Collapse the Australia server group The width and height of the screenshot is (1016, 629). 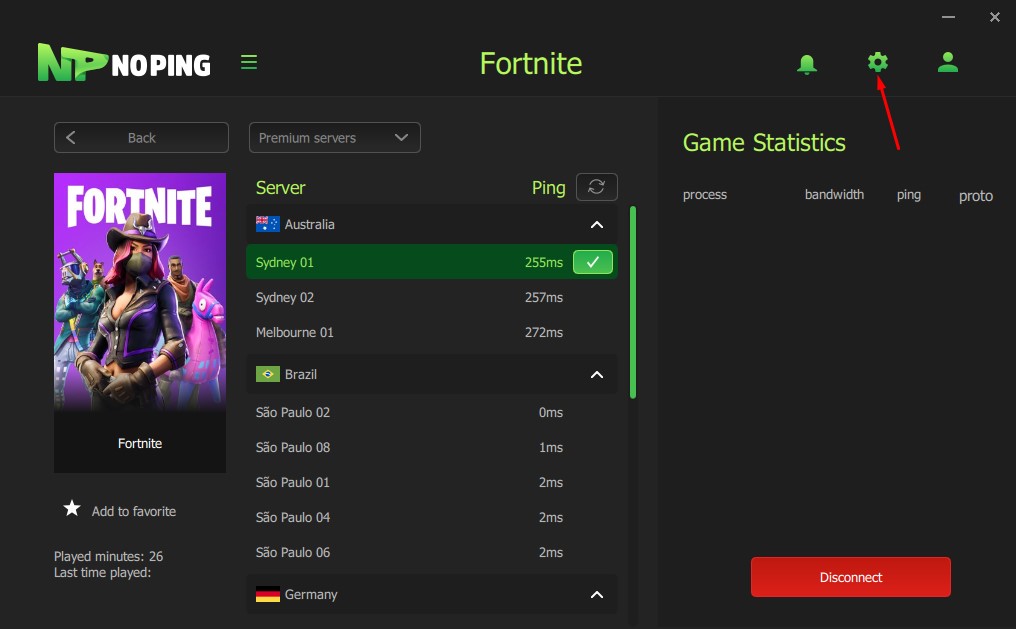[597, 225]
